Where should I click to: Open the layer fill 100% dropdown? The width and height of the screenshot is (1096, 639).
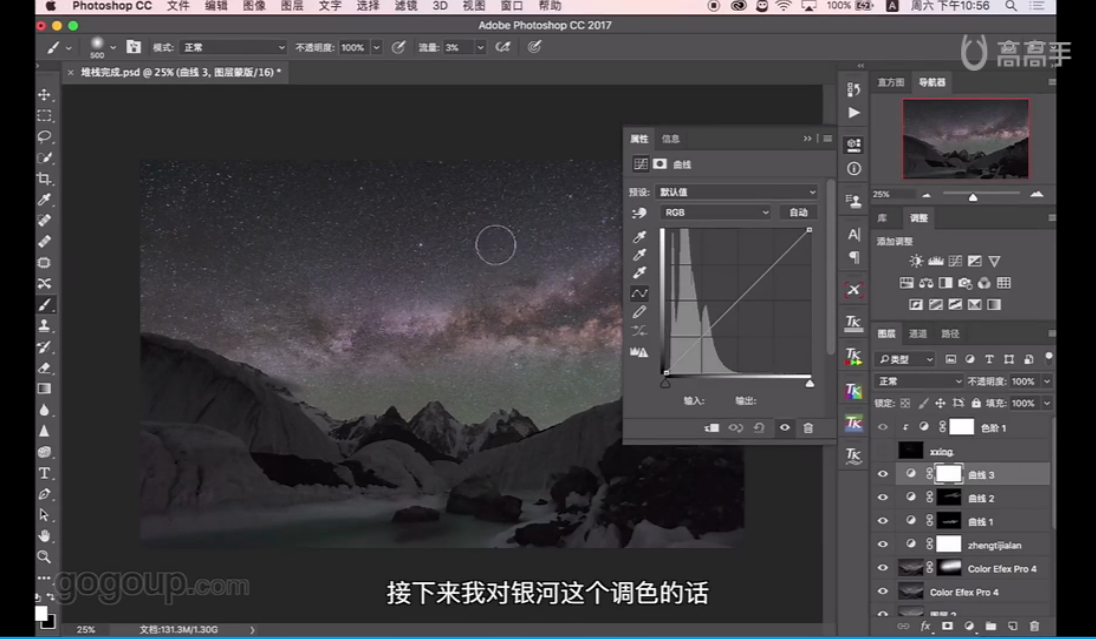click(1047, 403)
